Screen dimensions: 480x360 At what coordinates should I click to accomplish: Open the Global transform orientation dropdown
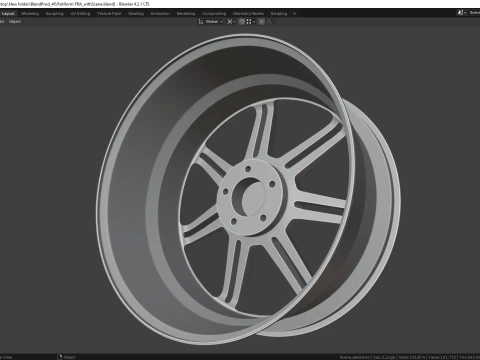click(x=211, y=22)
